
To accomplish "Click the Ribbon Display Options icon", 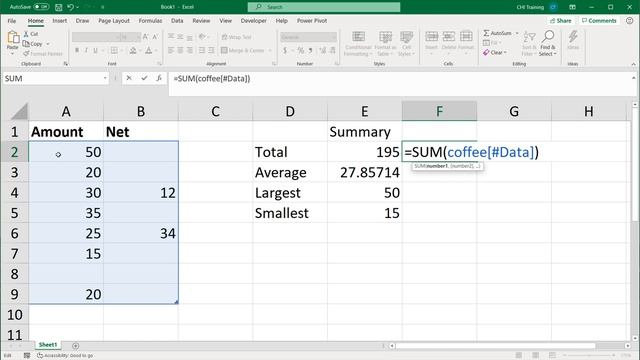I will (572, 7).
